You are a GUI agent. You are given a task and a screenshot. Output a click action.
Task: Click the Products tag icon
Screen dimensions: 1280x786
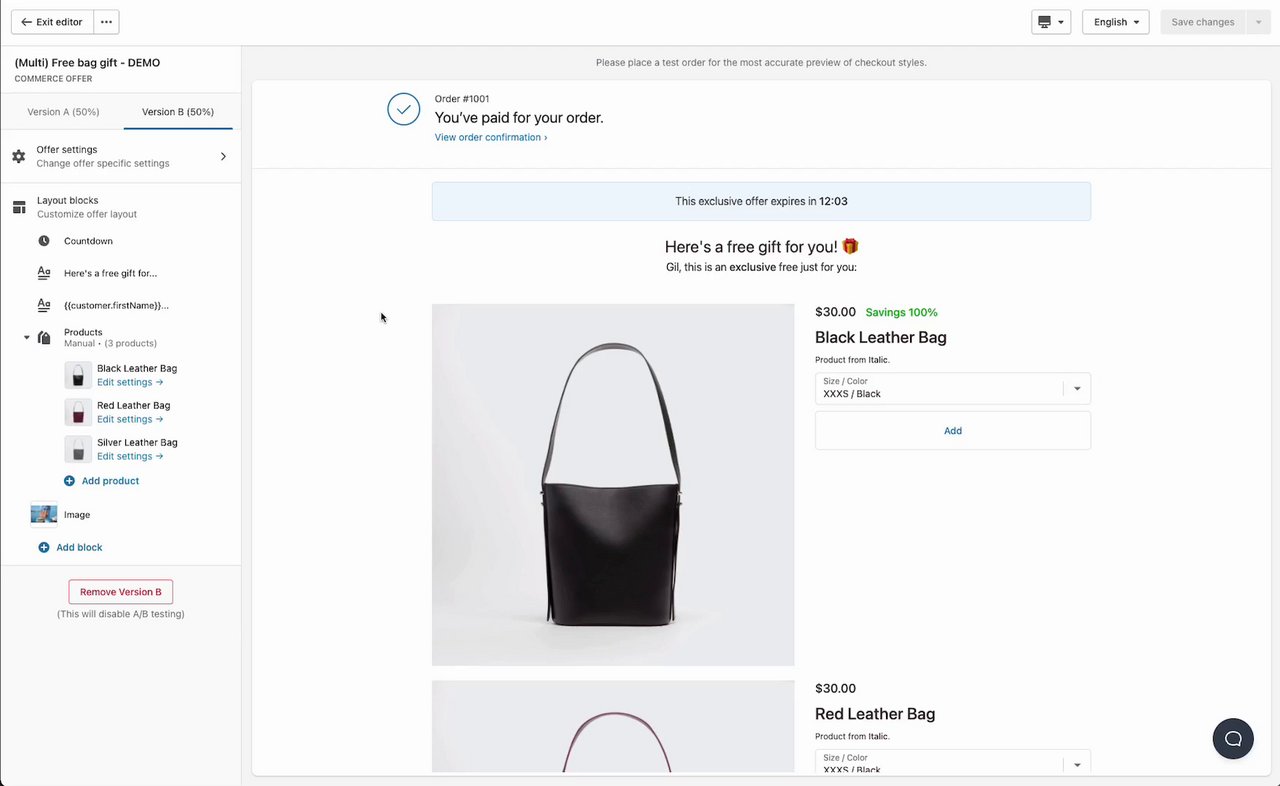click(44, 338)
